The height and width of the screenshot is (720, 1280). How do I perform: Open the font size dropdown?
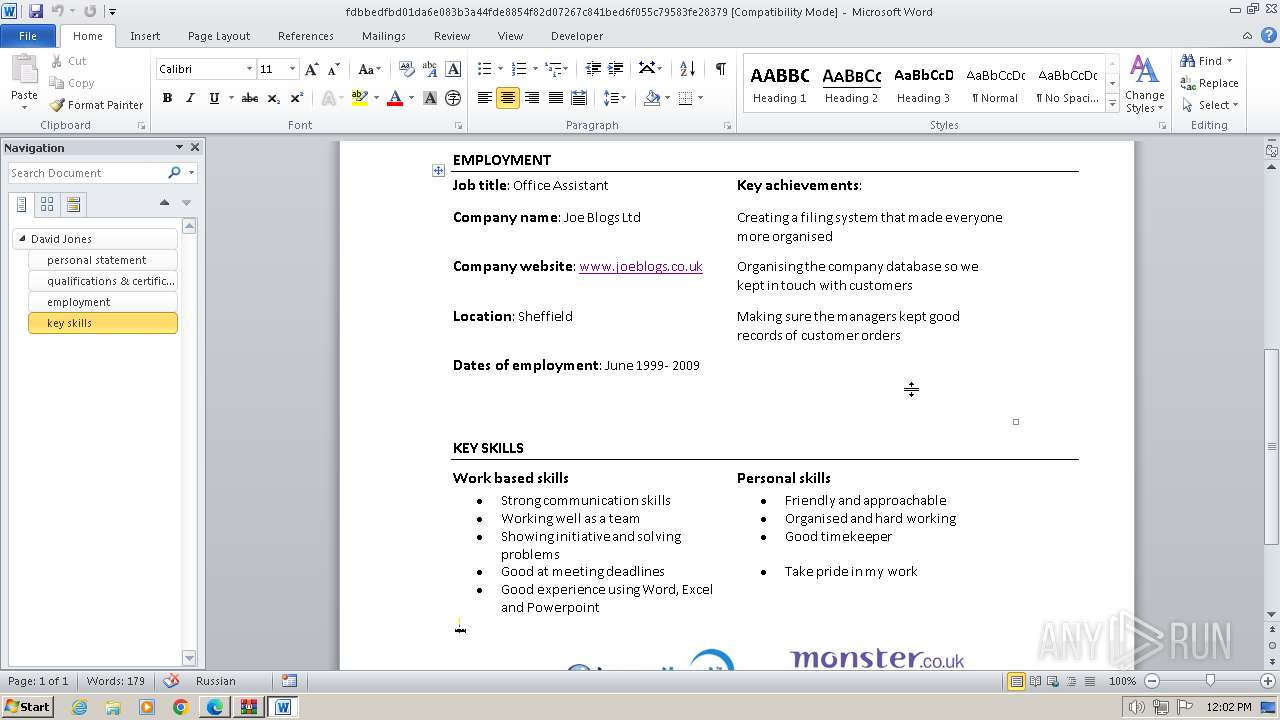coord(293,69)
